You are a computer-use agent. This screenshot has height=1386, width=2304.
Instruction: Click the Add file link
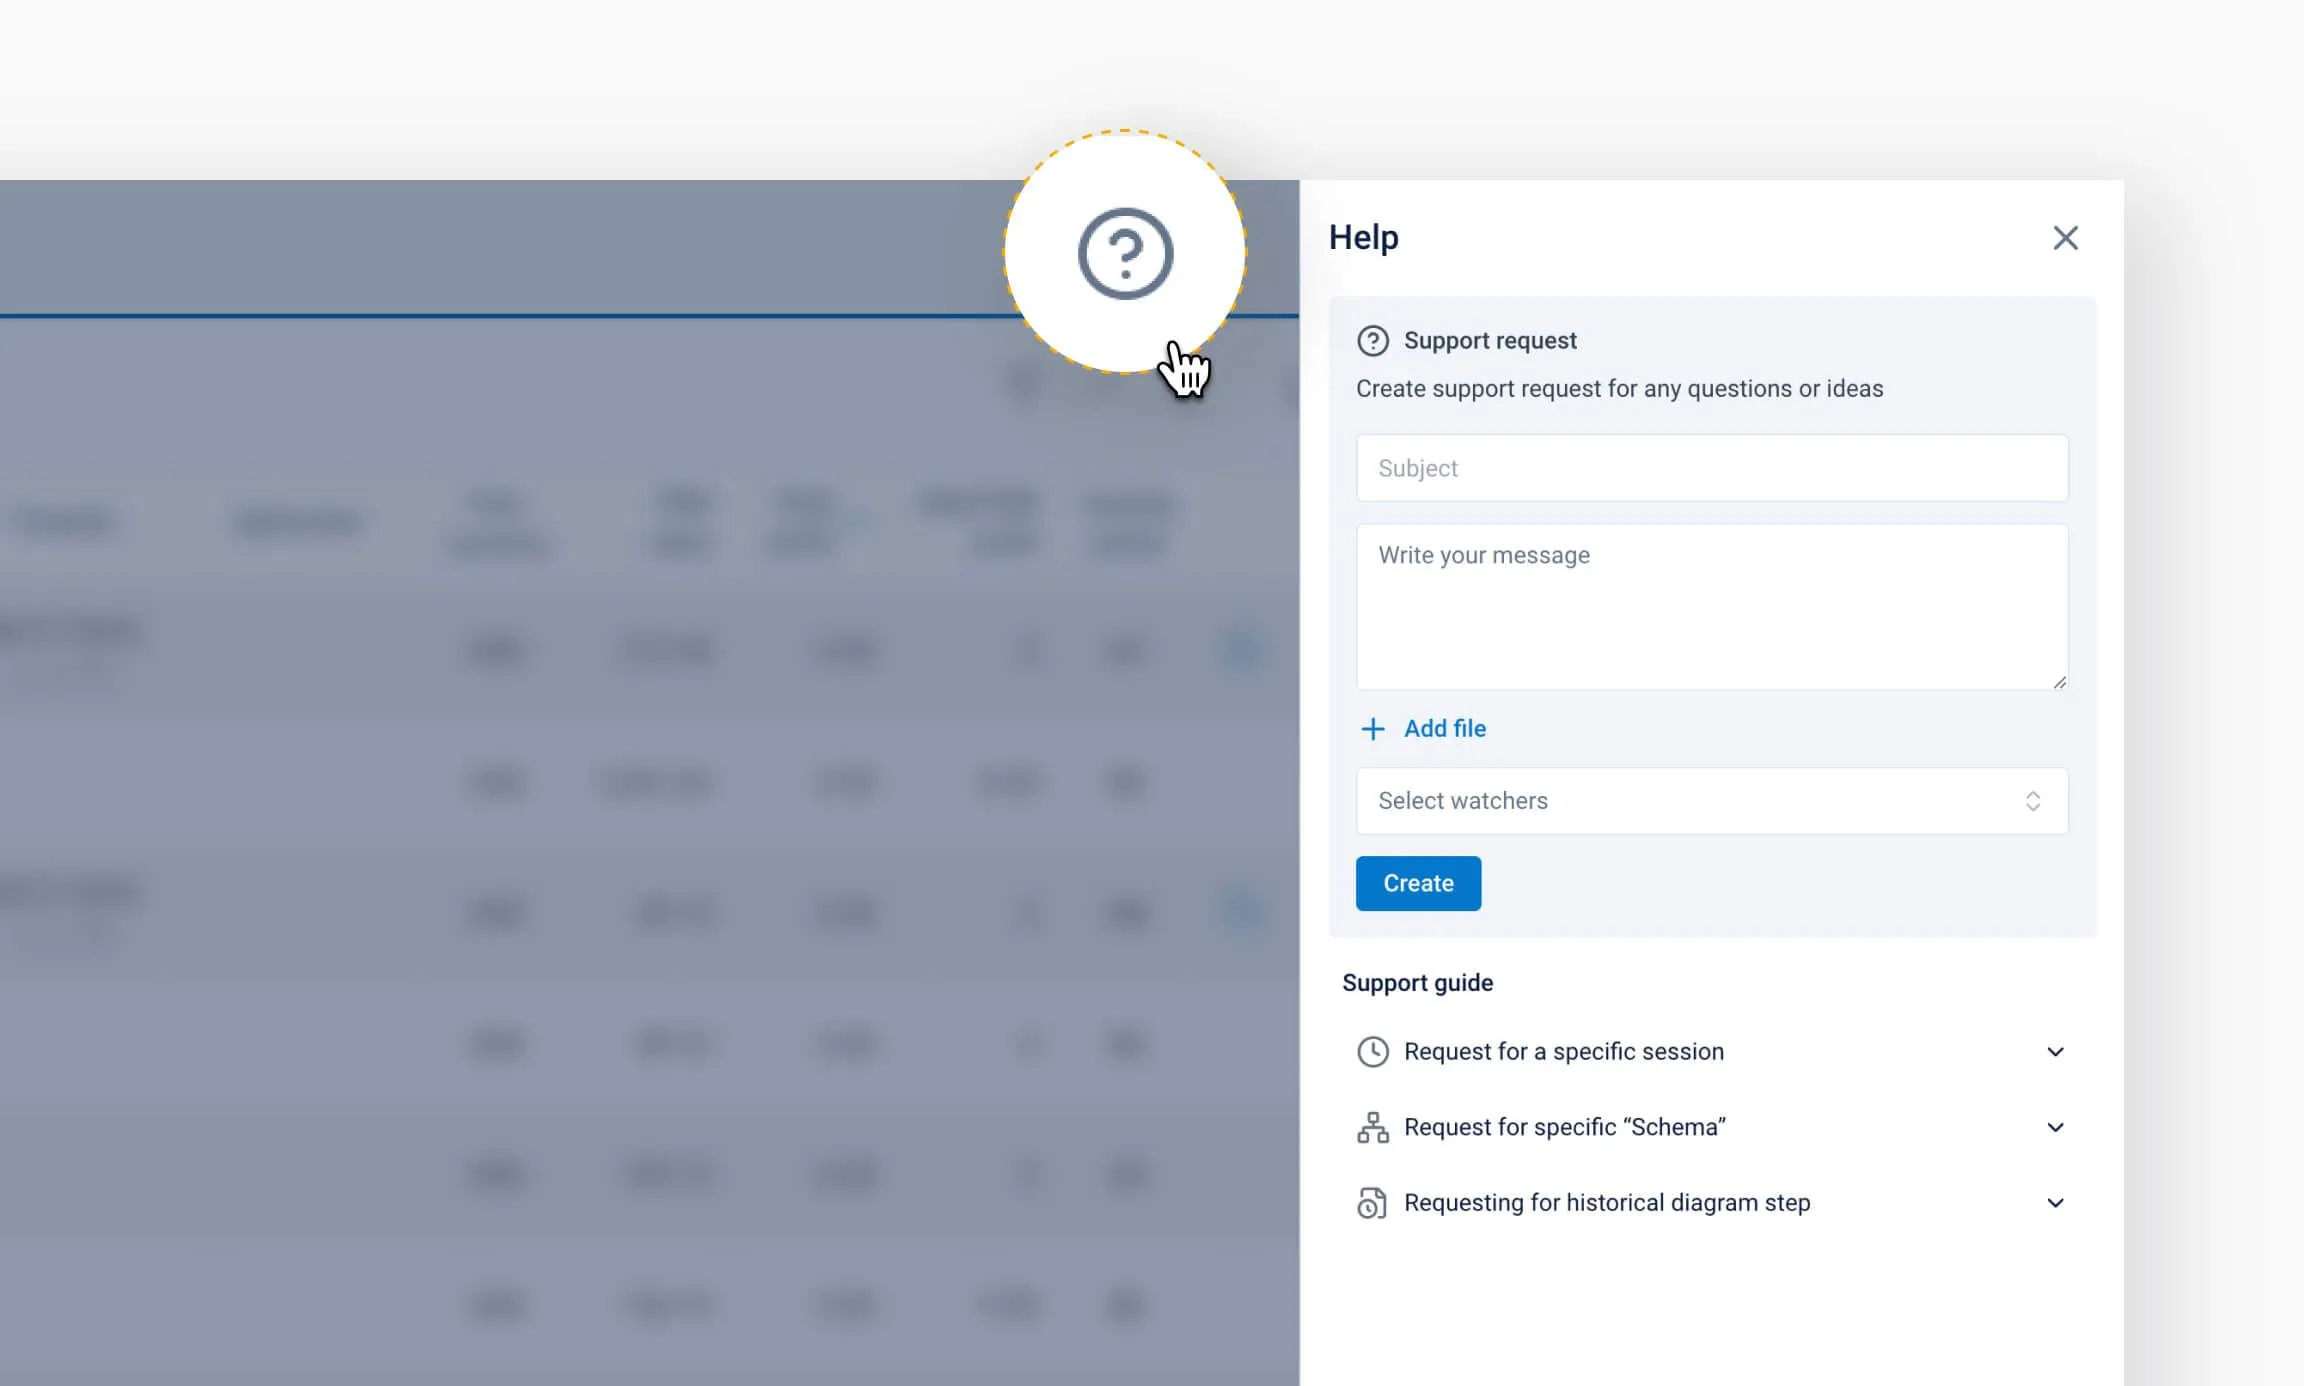(1444, 729)
